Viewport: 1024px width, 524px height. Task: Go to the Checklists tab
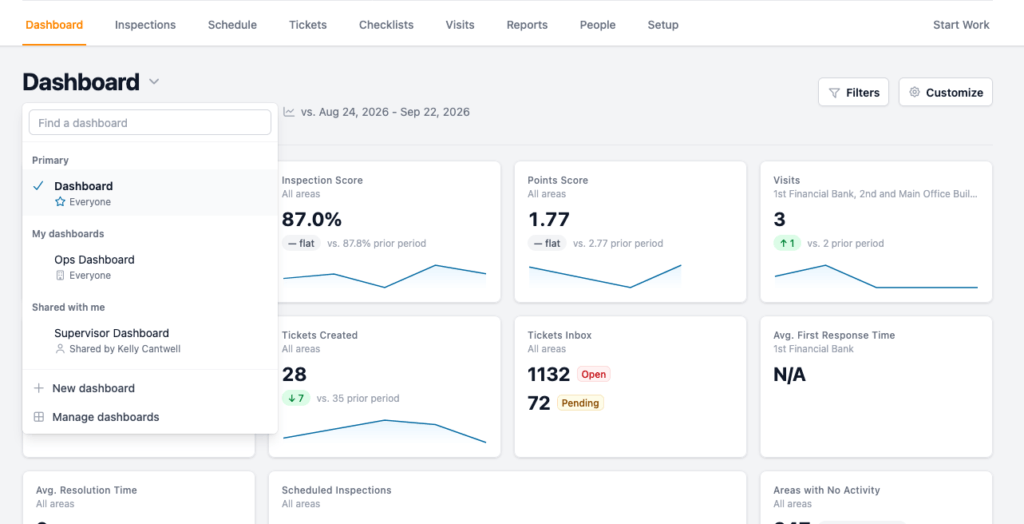coord(386,25)
